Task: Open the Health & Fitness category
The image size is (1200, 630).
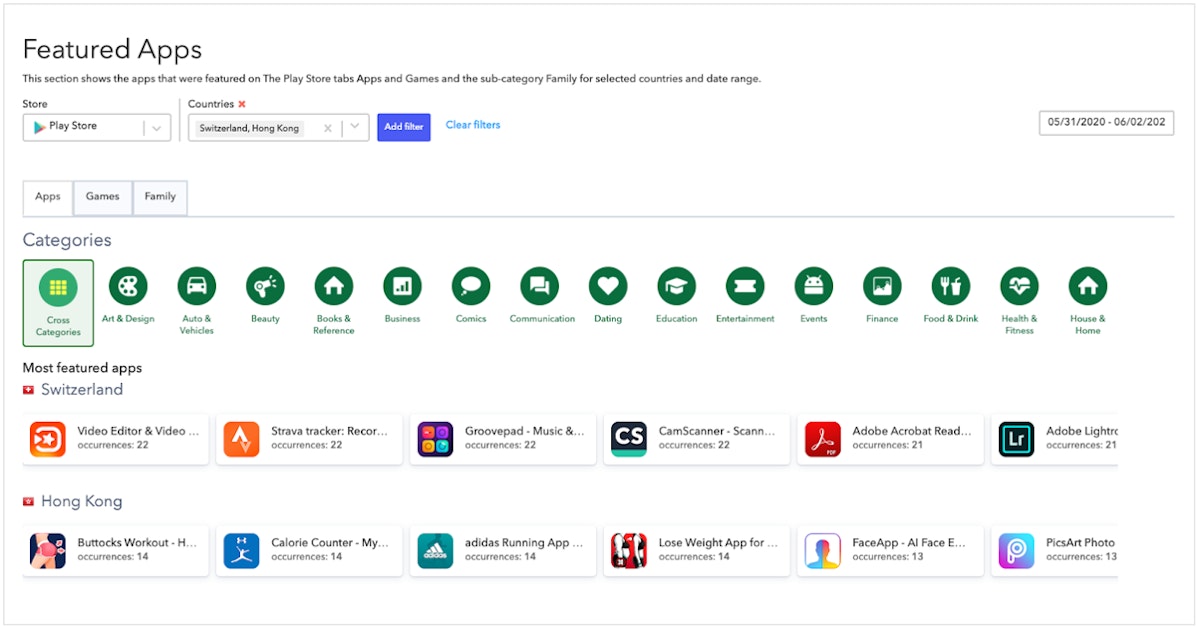Action: click(x=1019, y=287)
